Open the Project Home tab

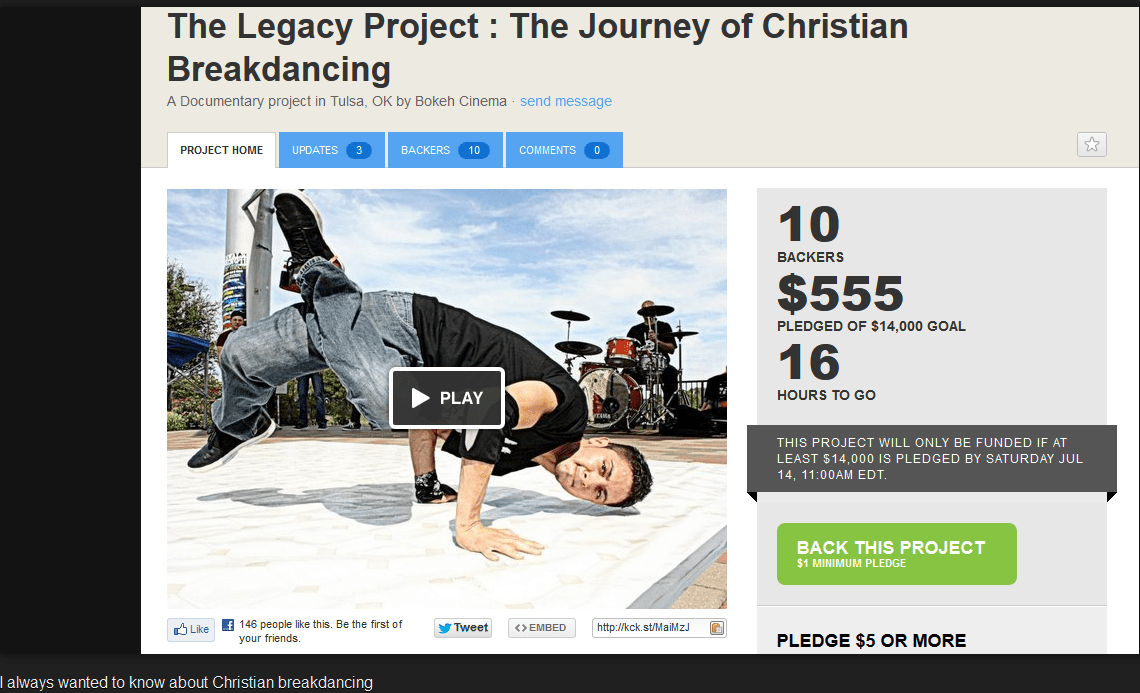[222, 150]
